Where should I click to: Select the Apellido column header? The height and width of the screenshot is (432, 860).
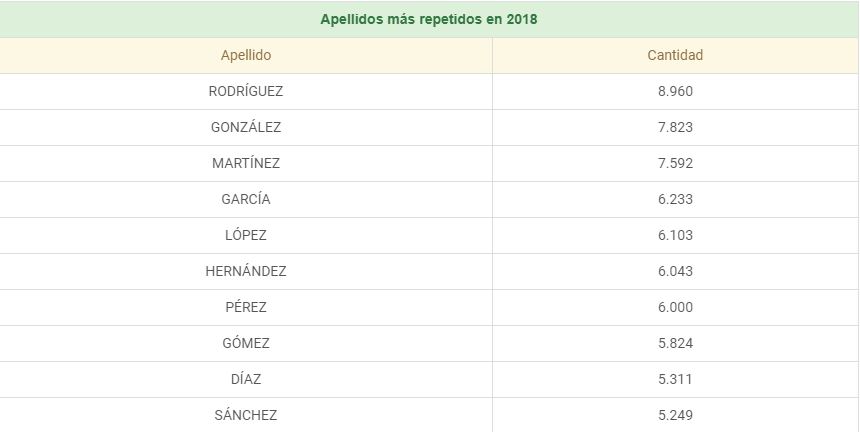(x=246, y=55)
